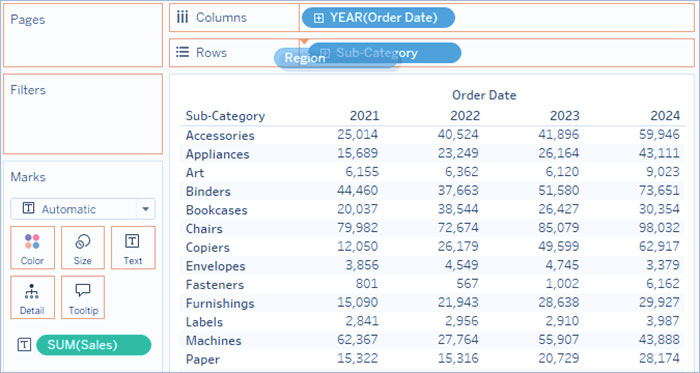Click the Envelopes 2023 value 4,745
The height and width of the screenshot is (373, 700).
562,265
